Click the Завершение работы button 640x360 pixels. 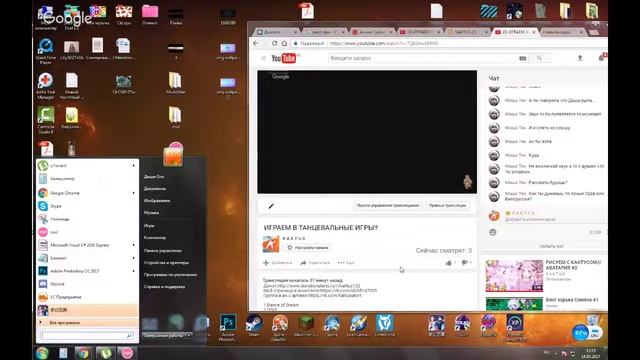(164, 335)
